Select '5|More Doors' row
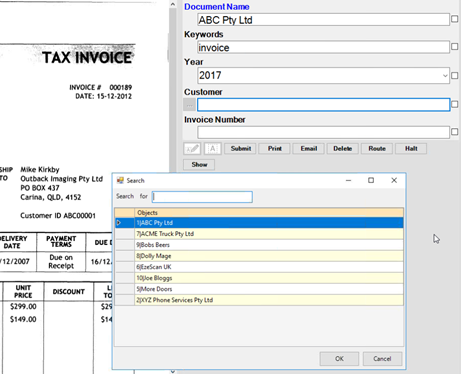 tap(269, 289)
